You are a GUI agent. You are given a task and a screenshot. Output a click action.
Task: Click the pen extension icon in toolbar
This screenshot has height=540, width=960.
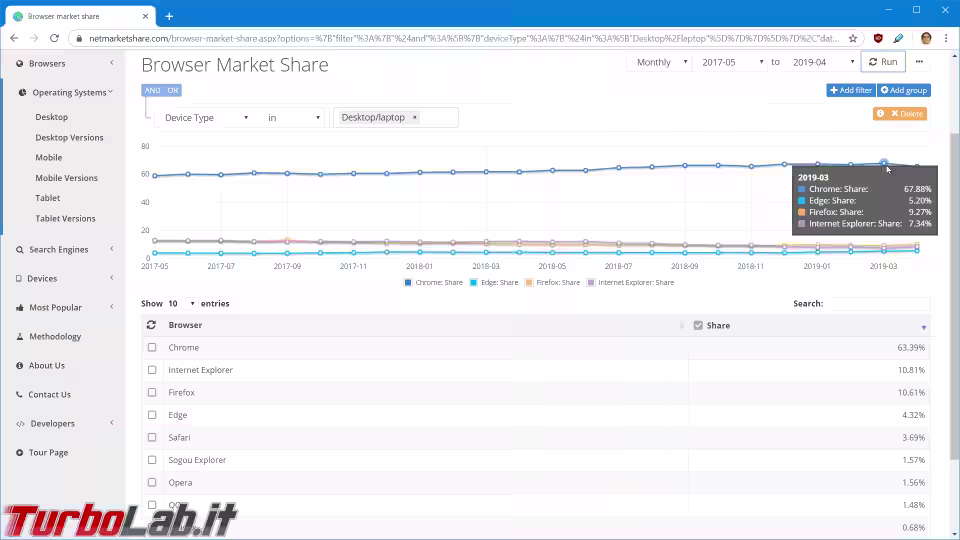click(x=898, y=38)
